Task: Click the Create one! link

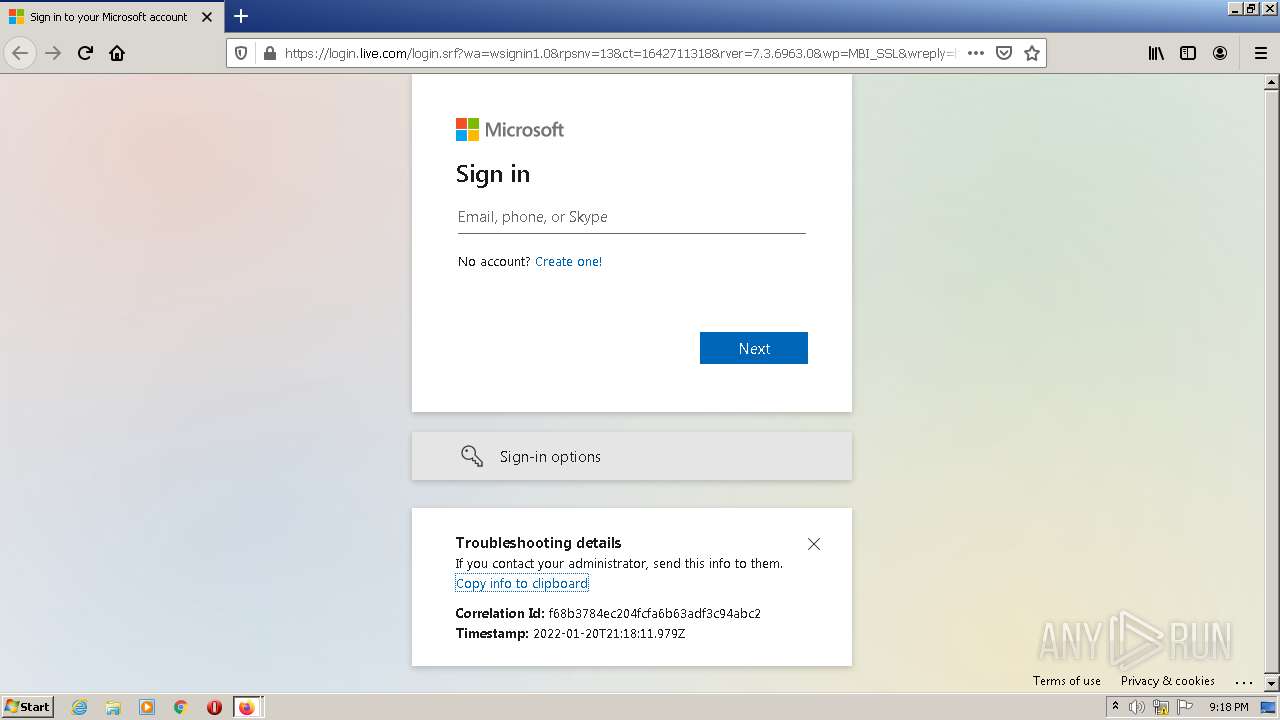Action: (x=568, y=262)
